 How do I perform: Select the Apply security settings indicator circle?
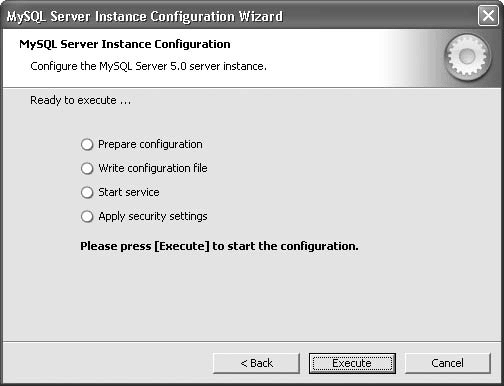coord(87,216)
